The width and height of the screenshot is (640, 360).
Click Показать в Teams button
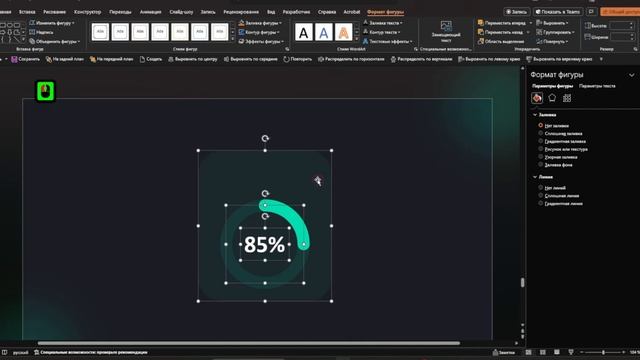click(558, 12)
